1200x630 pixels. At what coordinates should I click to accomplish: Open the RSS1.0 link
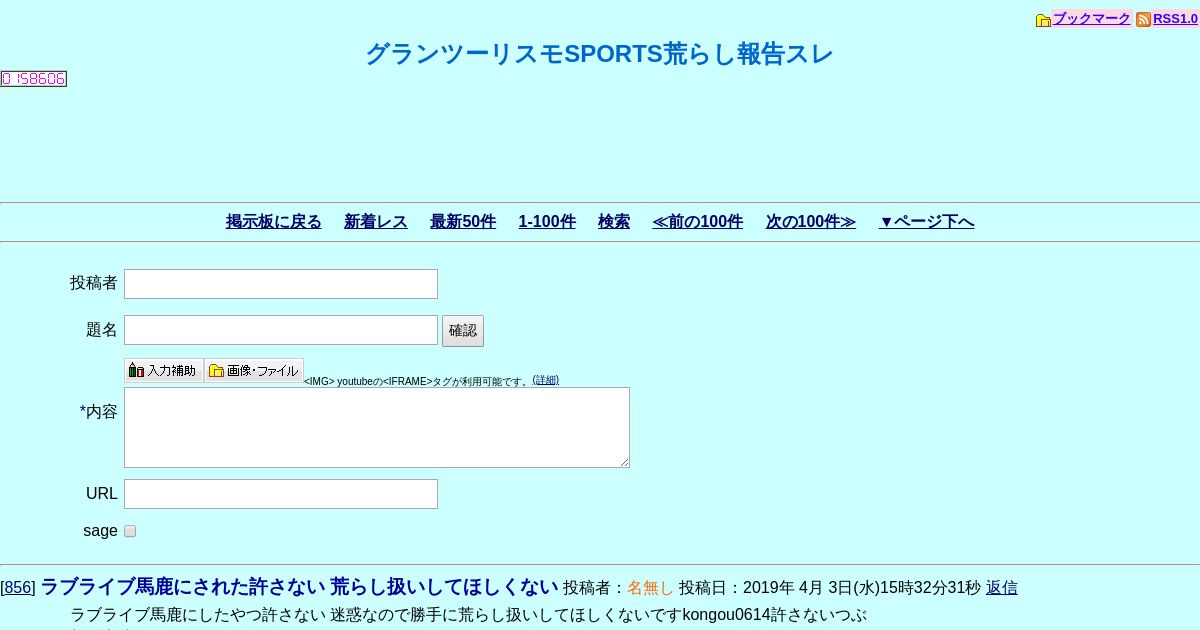(x=1175, y=19)
